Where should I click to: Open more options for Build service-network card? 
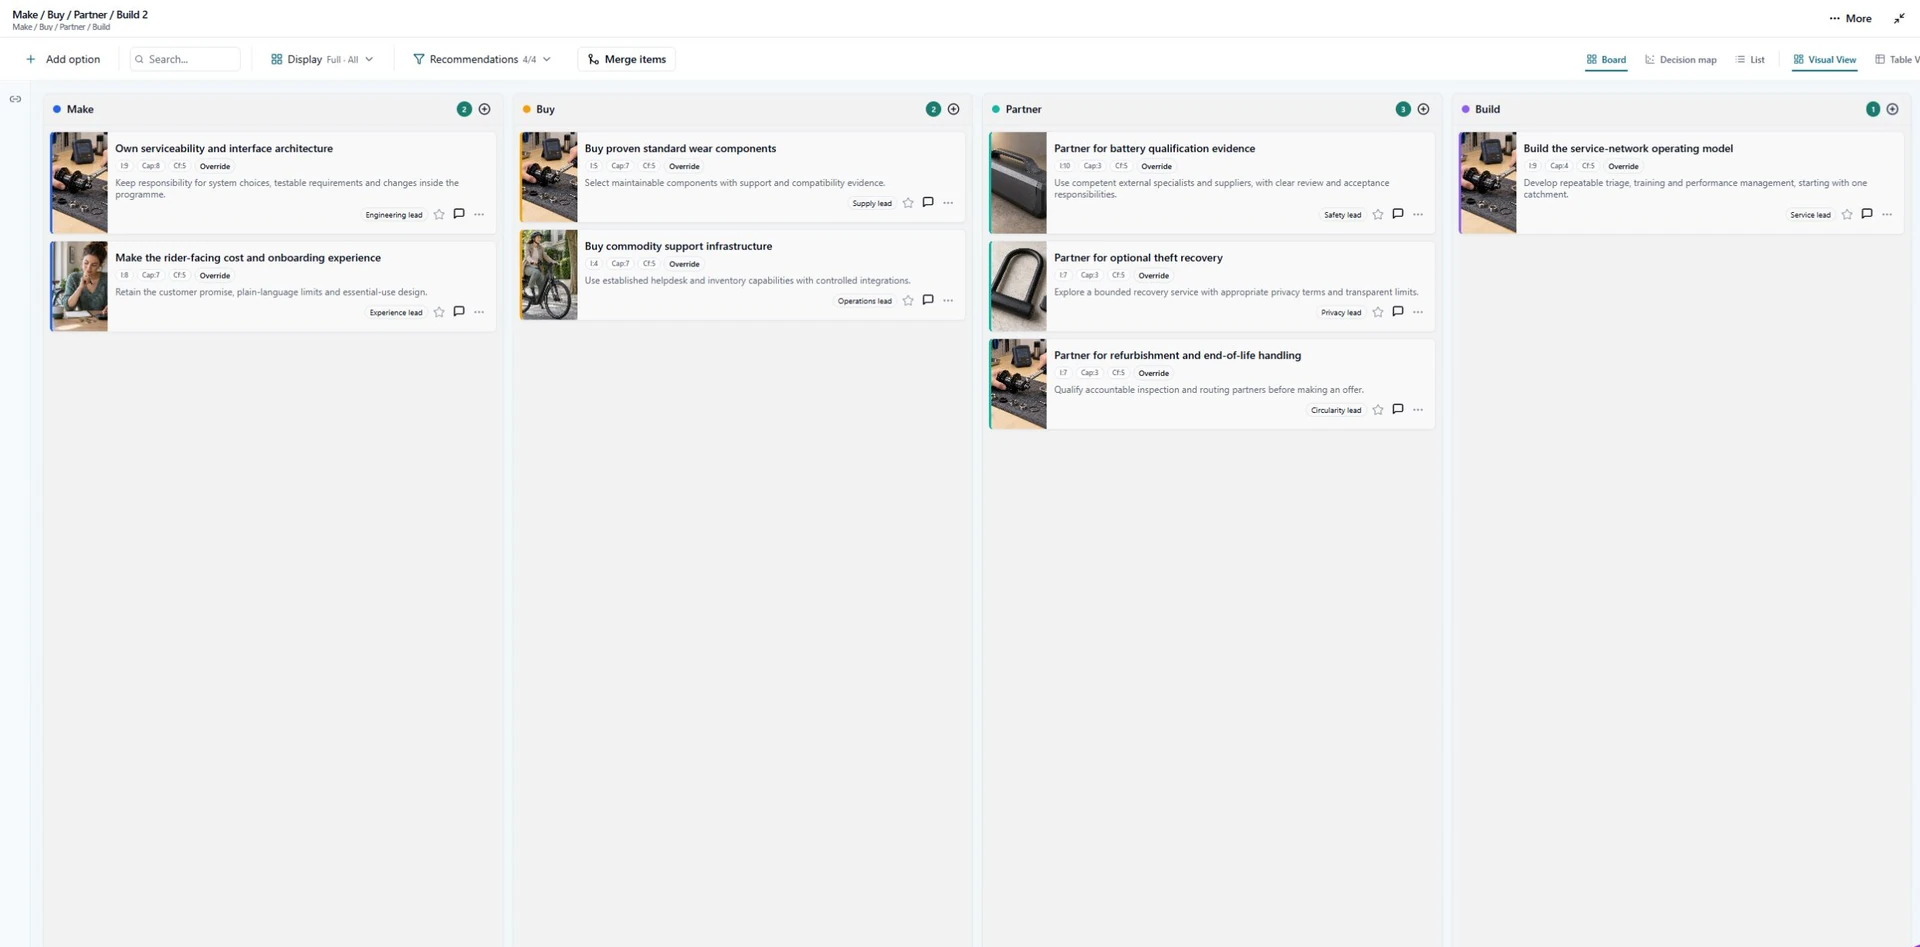(x=1887, y=214)
